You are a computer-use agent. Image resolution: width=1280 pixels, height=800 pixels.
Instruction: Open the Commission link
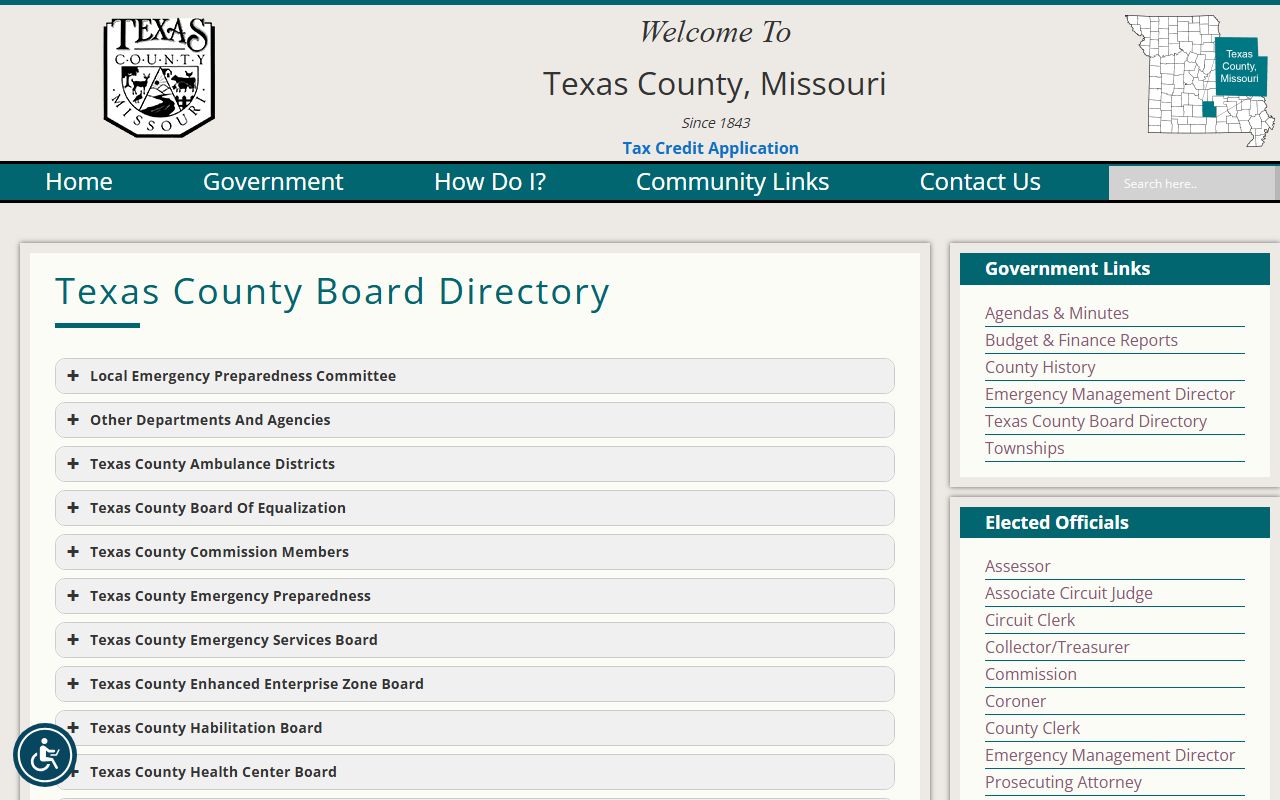tap(1031, 674)
